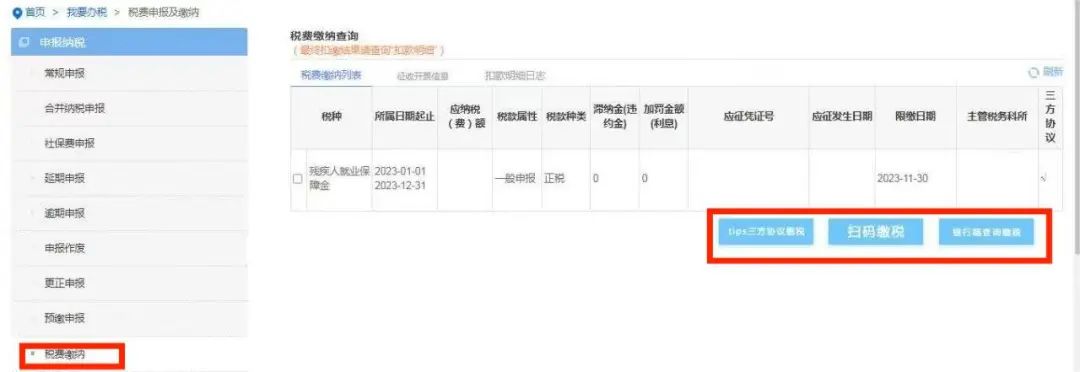Click the 应纳税(费)额 column header
This screenshot has height=372, width=1080.
point(465,117)
